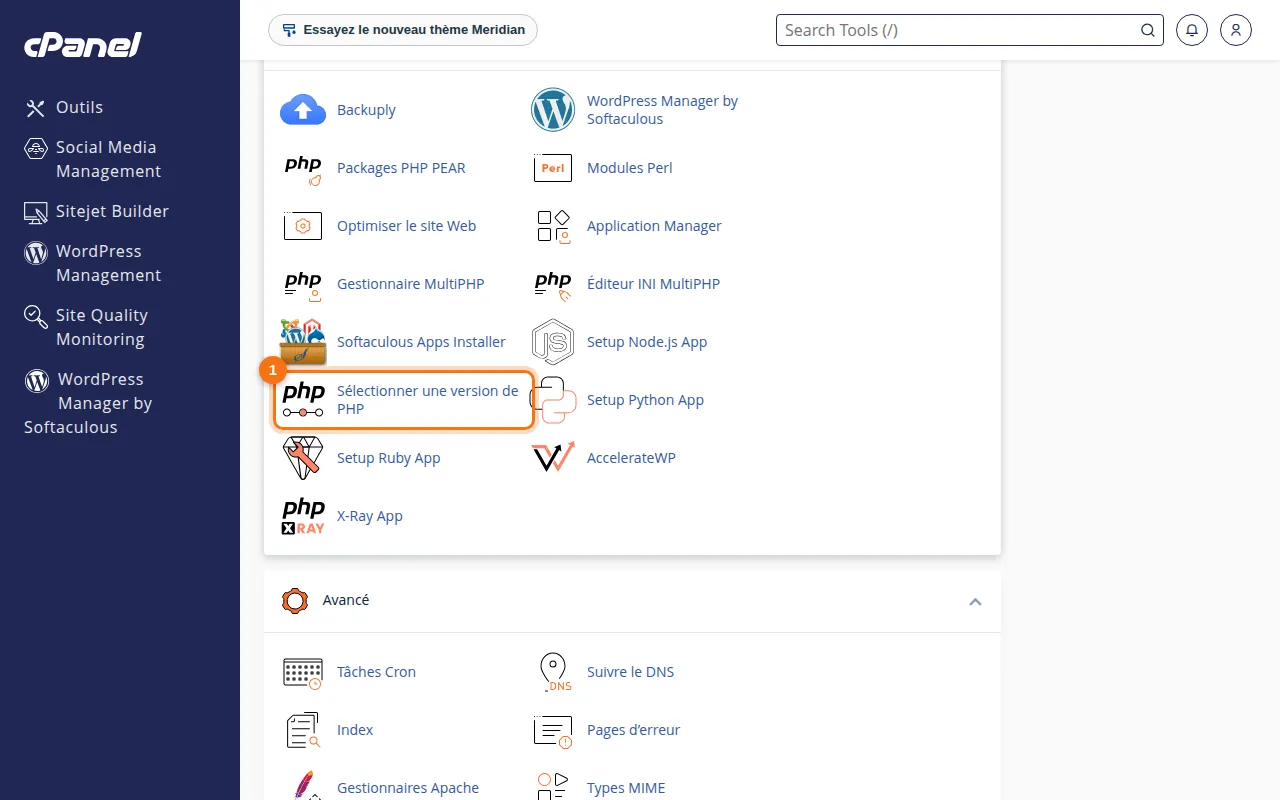Open sidebar WordPress Manager by Softaculous

pyautogui.click(x=88, y=403)
